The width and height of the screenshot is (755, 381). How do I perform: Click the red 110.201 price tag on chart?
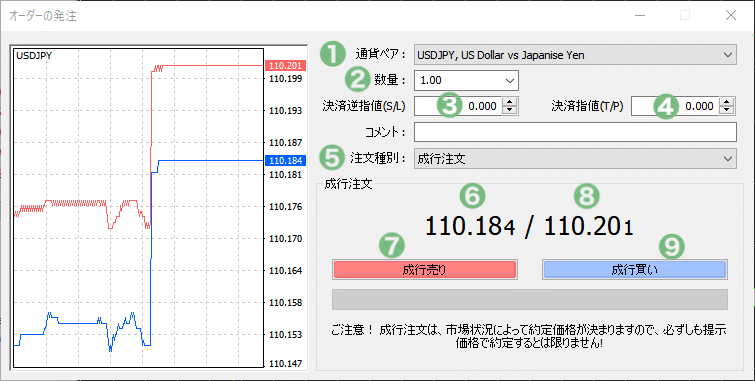pyautogui.click(x=285, y=66)
